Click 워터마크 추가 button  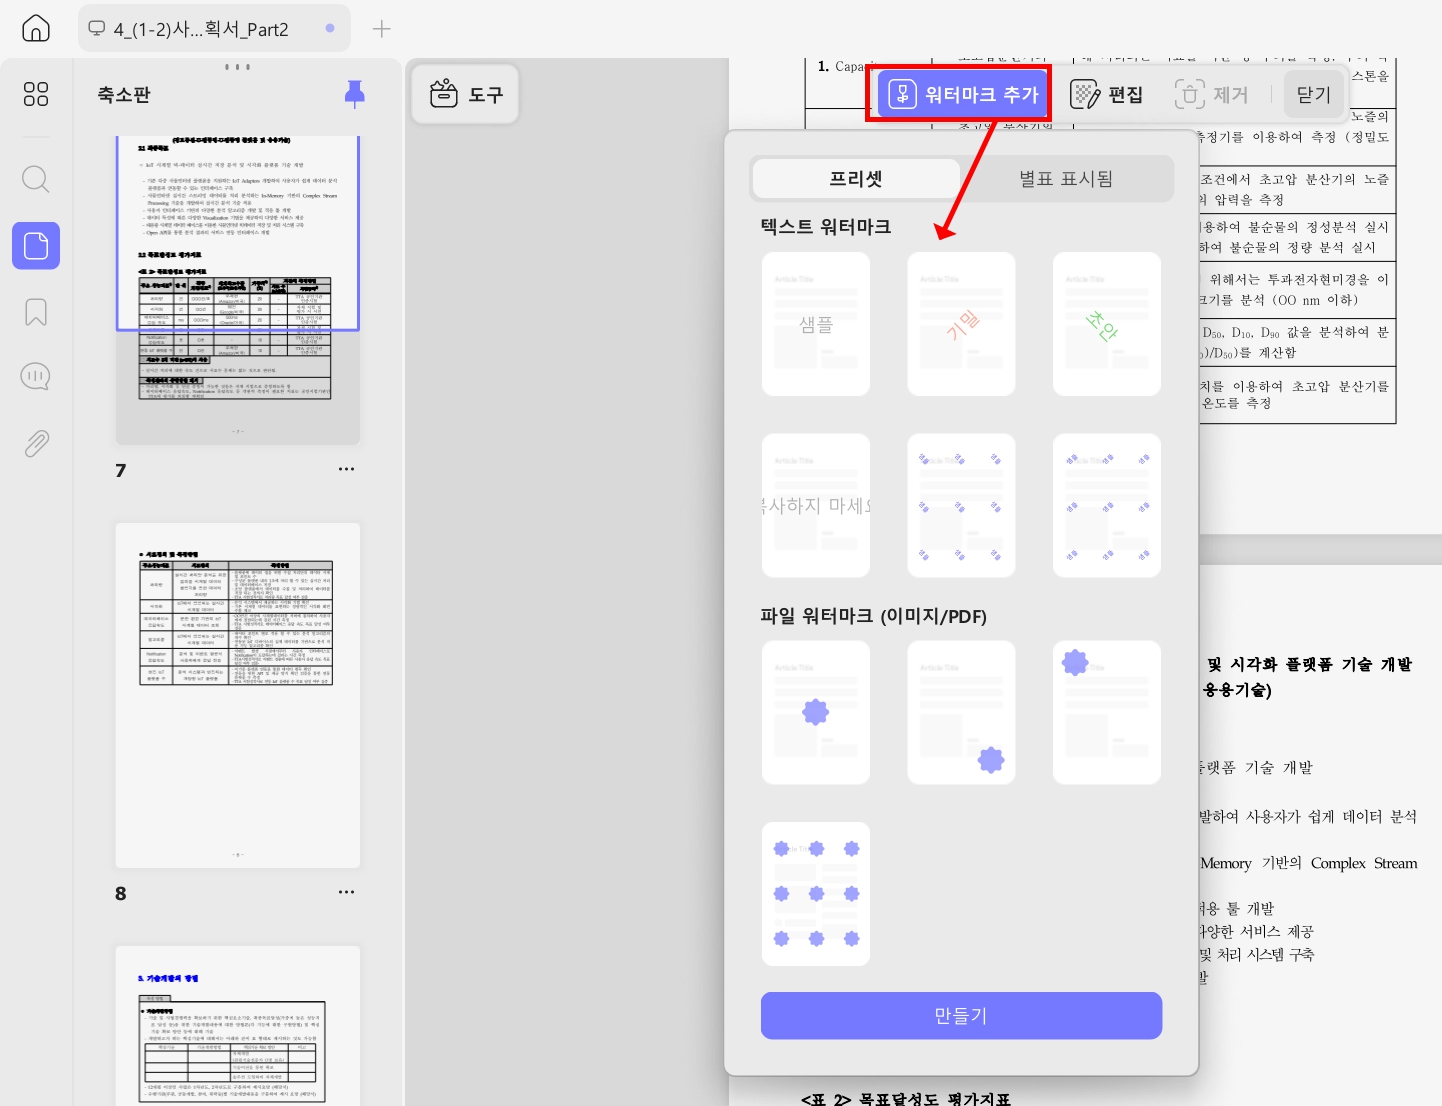[963, 94]
